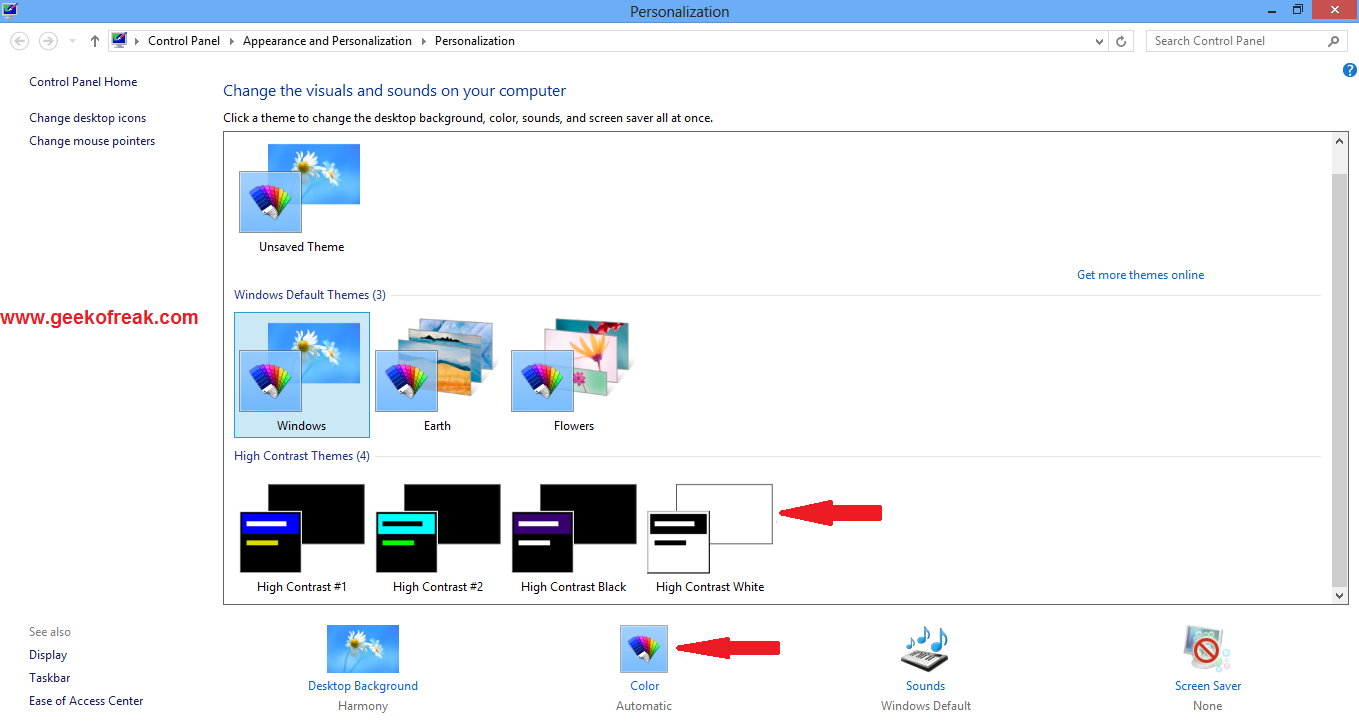Restore down the Personalization window
1359x727 pixels.
(x=1298, y=10)
